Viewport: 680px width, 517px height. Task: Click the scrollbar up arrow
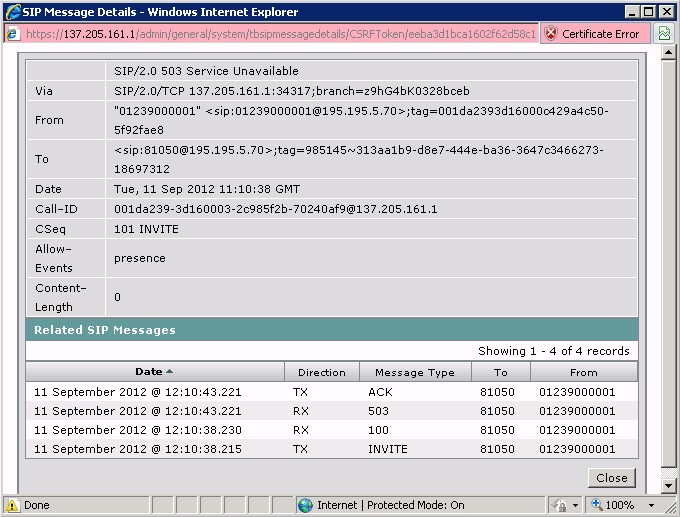coord(669,52)
